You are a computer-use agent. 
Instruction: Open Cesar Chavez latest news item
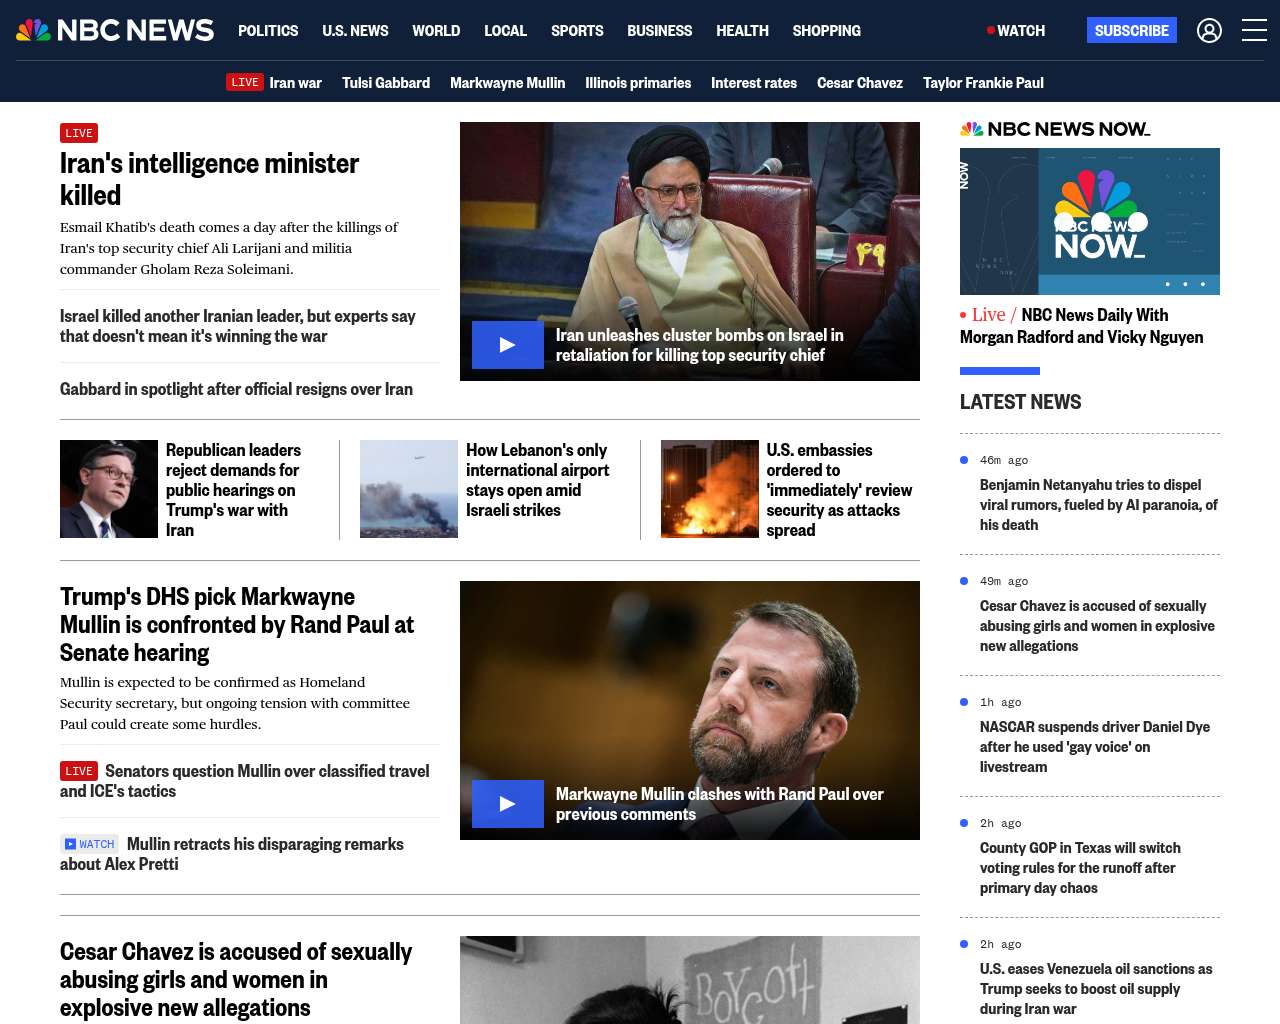click(x=1097, y=626)
